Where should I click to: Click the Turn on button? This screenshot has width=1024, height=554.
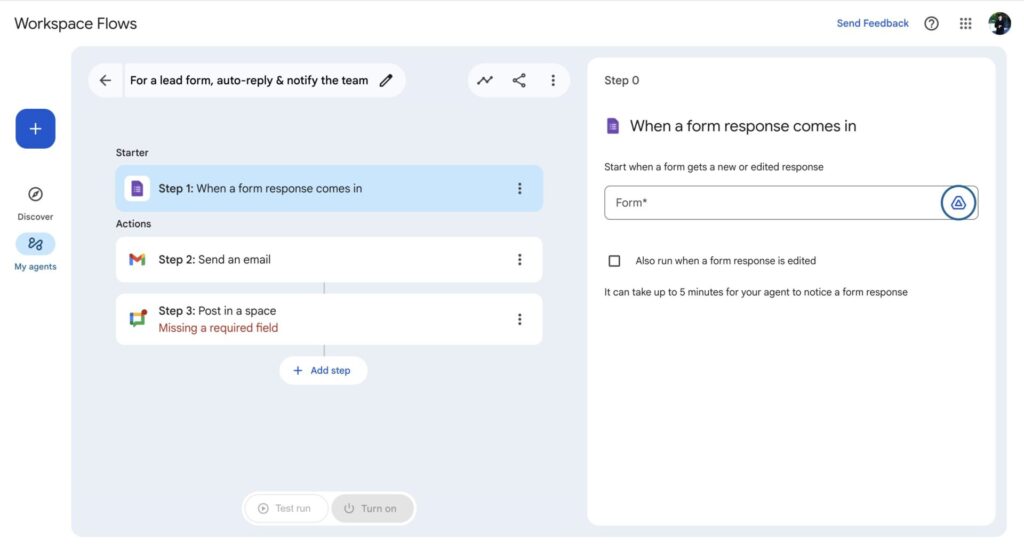(x=372, y=508)
